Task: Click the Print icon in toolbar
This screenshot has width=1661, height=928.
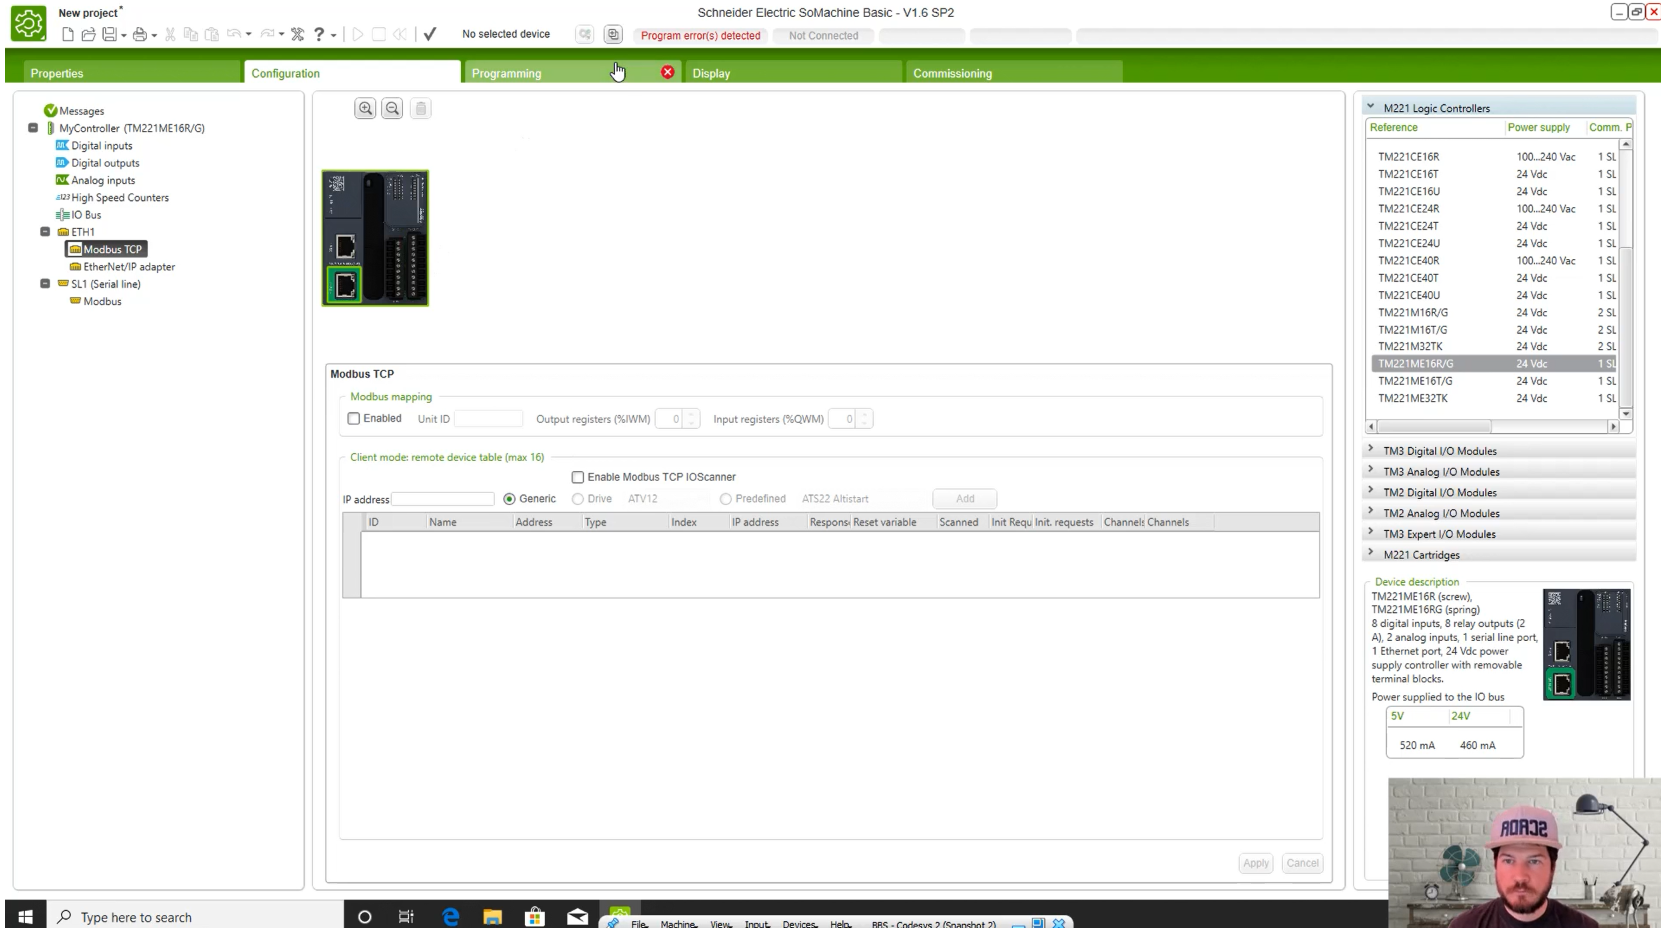Action: click(x=140, y=35)
